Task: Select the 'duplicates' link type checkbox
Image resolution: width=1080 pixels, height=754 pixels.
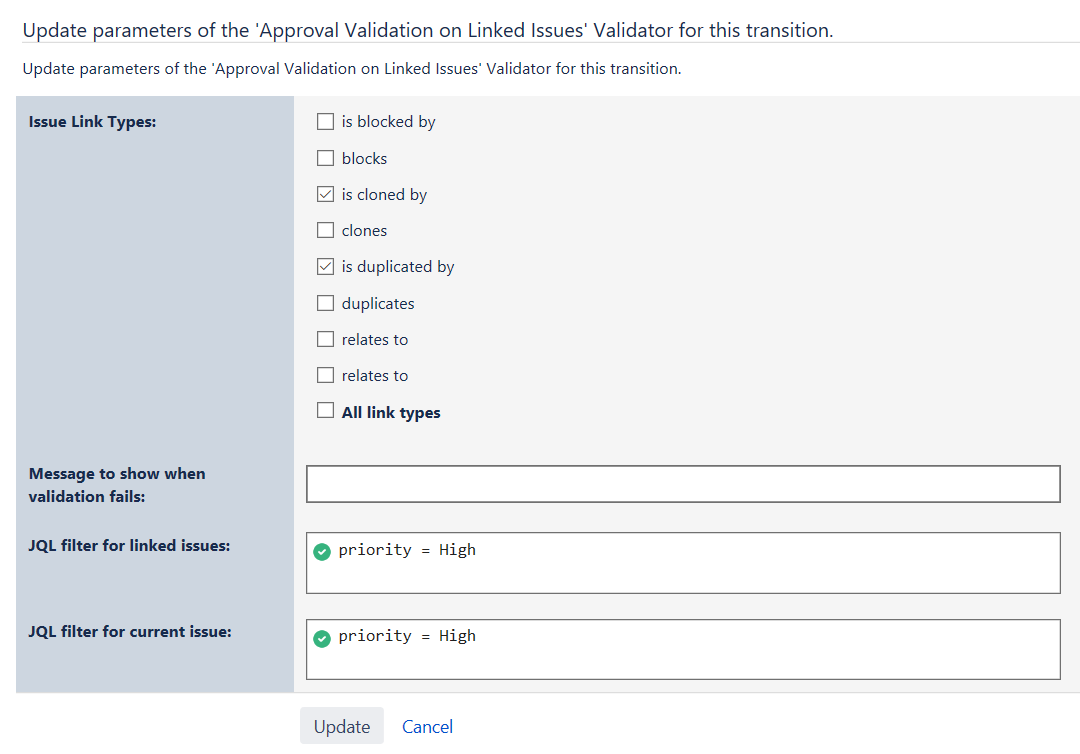Action: [x=325, y=303]
